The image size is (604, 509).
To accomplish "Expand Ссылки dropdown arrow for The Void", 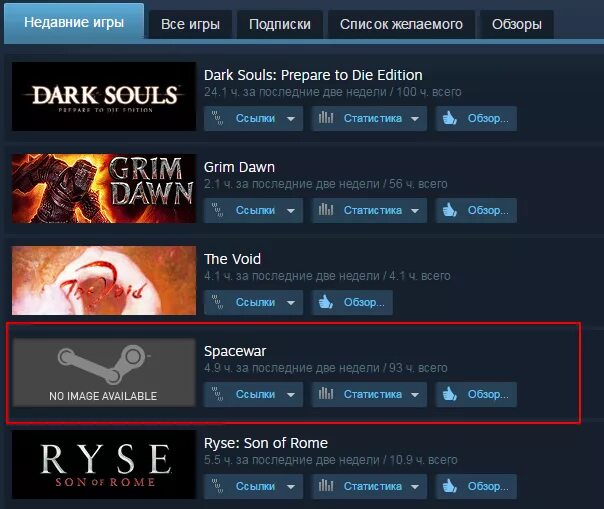I will pyautogui.click(x=291, y=302).
